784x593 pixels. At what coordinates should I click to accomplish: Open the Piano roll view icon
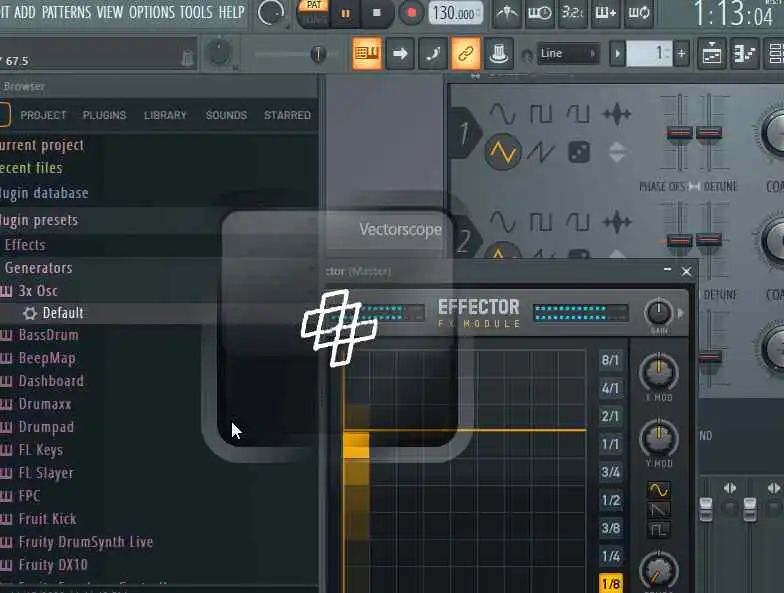(x=744, y=53)
